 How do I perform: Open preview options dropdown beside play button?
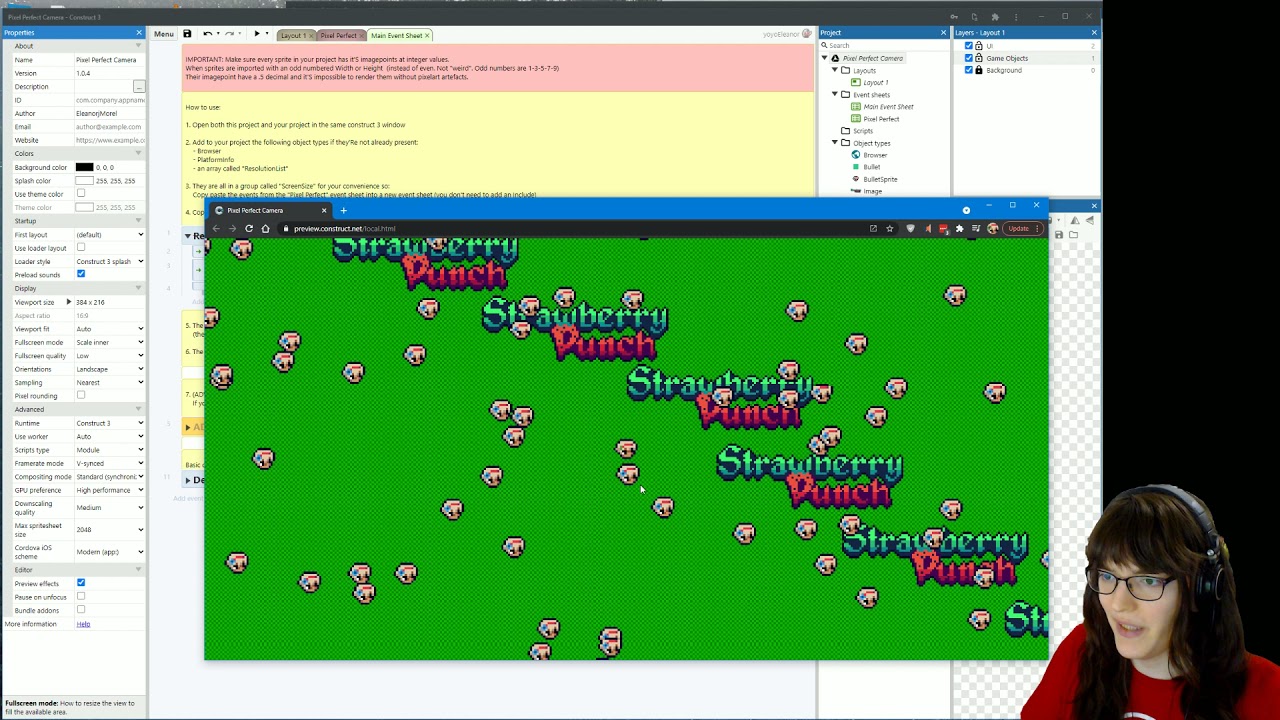pyautogui.click(x=267, y=34)
